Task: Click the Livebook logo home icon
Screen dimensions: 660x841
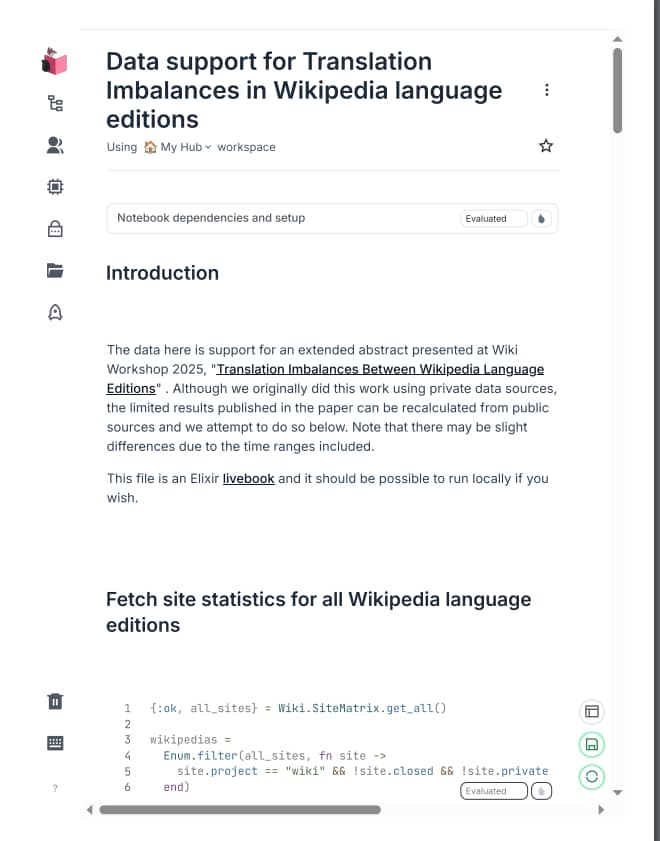Action: coord(54,61)
